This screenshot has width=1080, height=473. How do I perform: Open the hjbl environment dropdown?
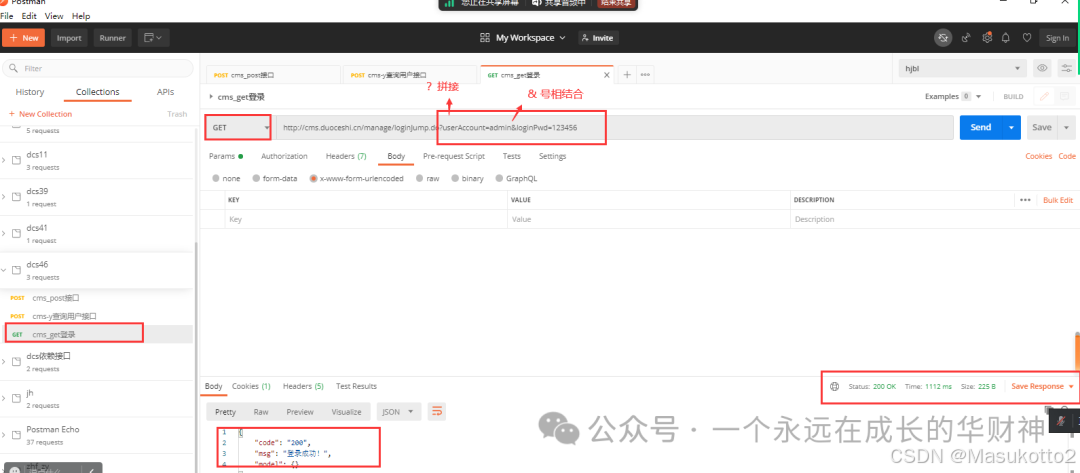click(964, 68)
